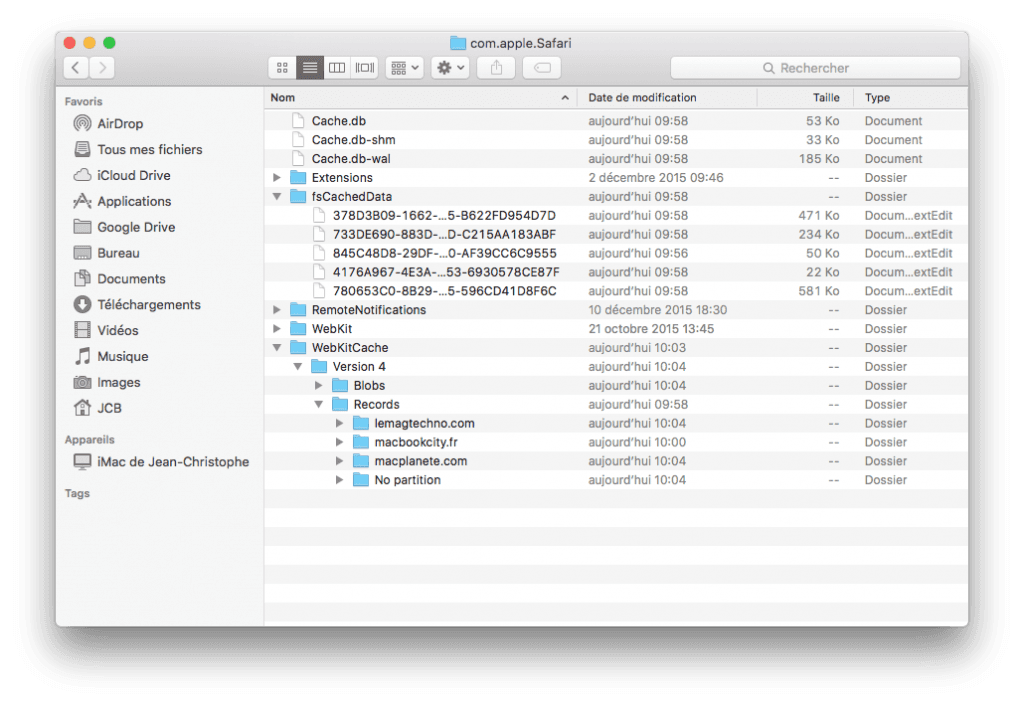Sort by the Type column header
Image resolution: width=1024 pixels, height=706 pixels.
(910, 97)
